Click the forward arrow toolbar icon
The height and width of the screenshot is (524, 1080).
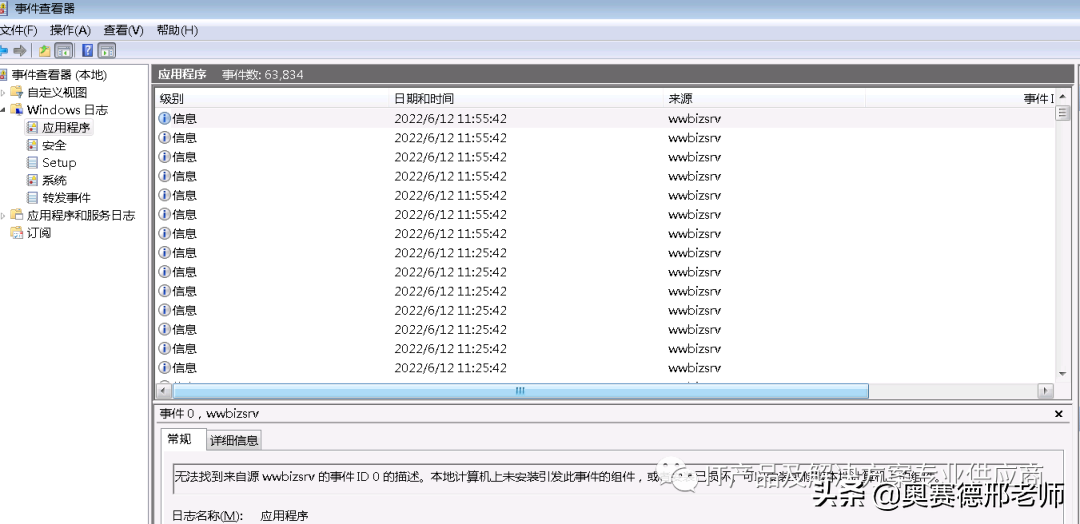[20, 50]
